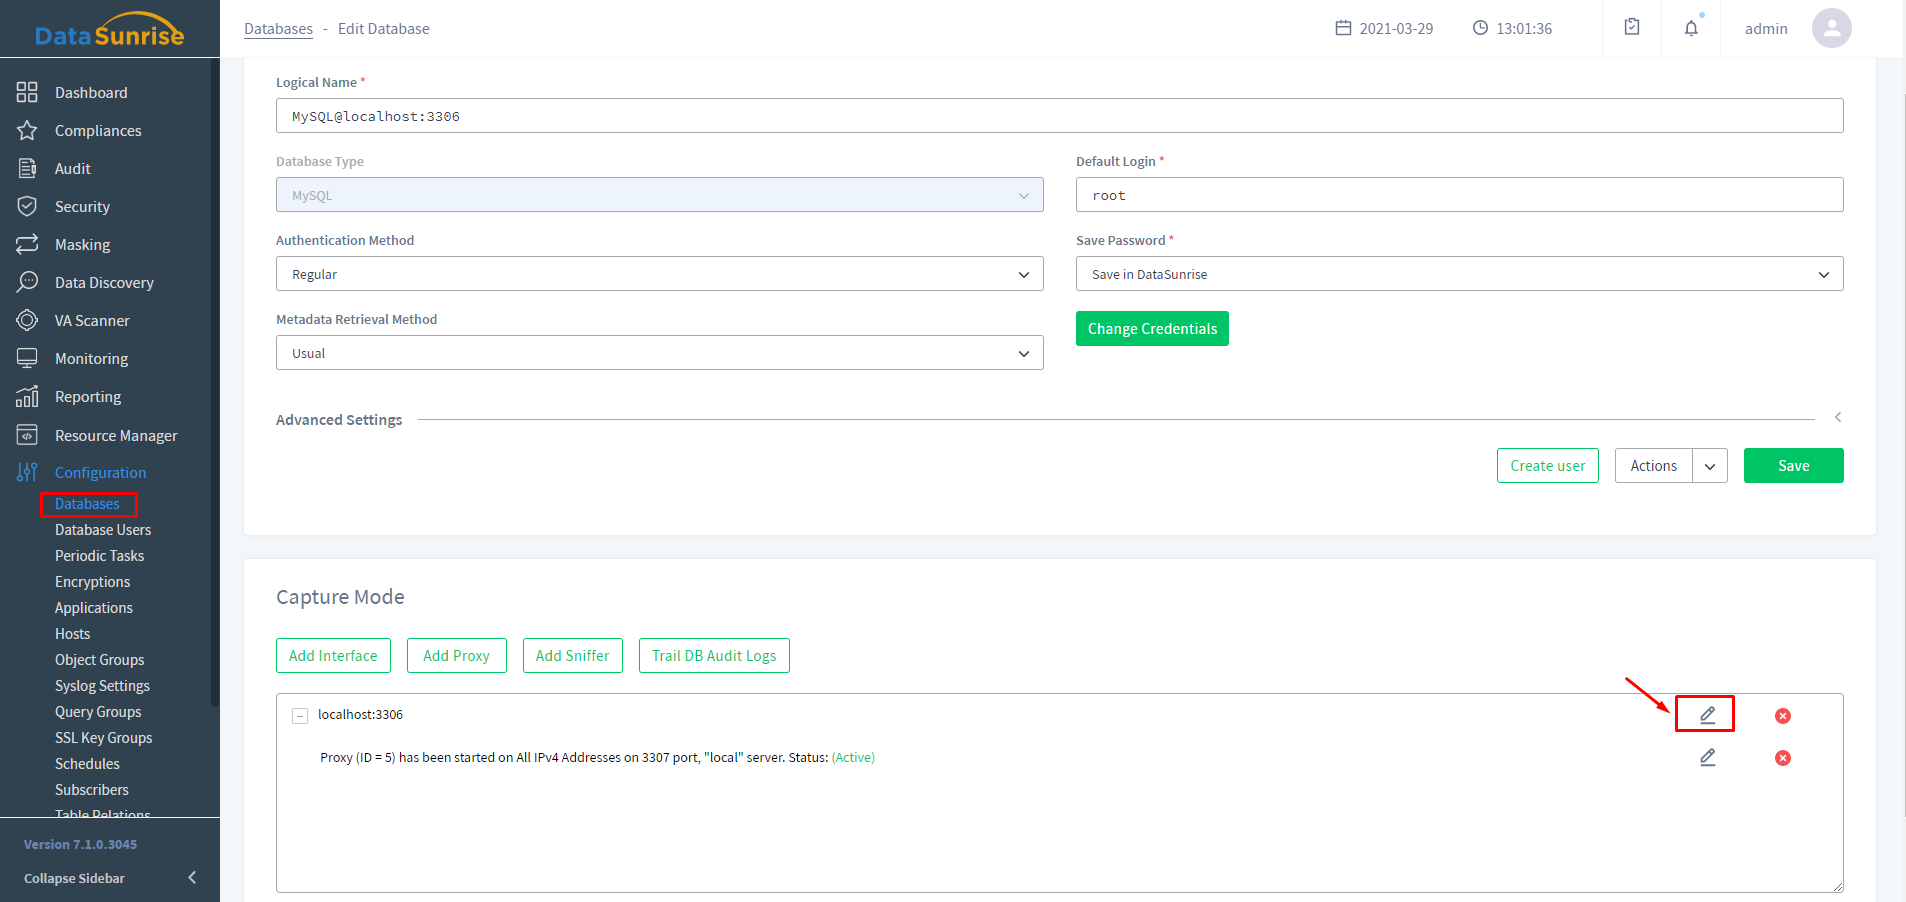Click the Change Credentials button
The width and height of the screenshot is (1906, 902).
[x=1152, y=329]
